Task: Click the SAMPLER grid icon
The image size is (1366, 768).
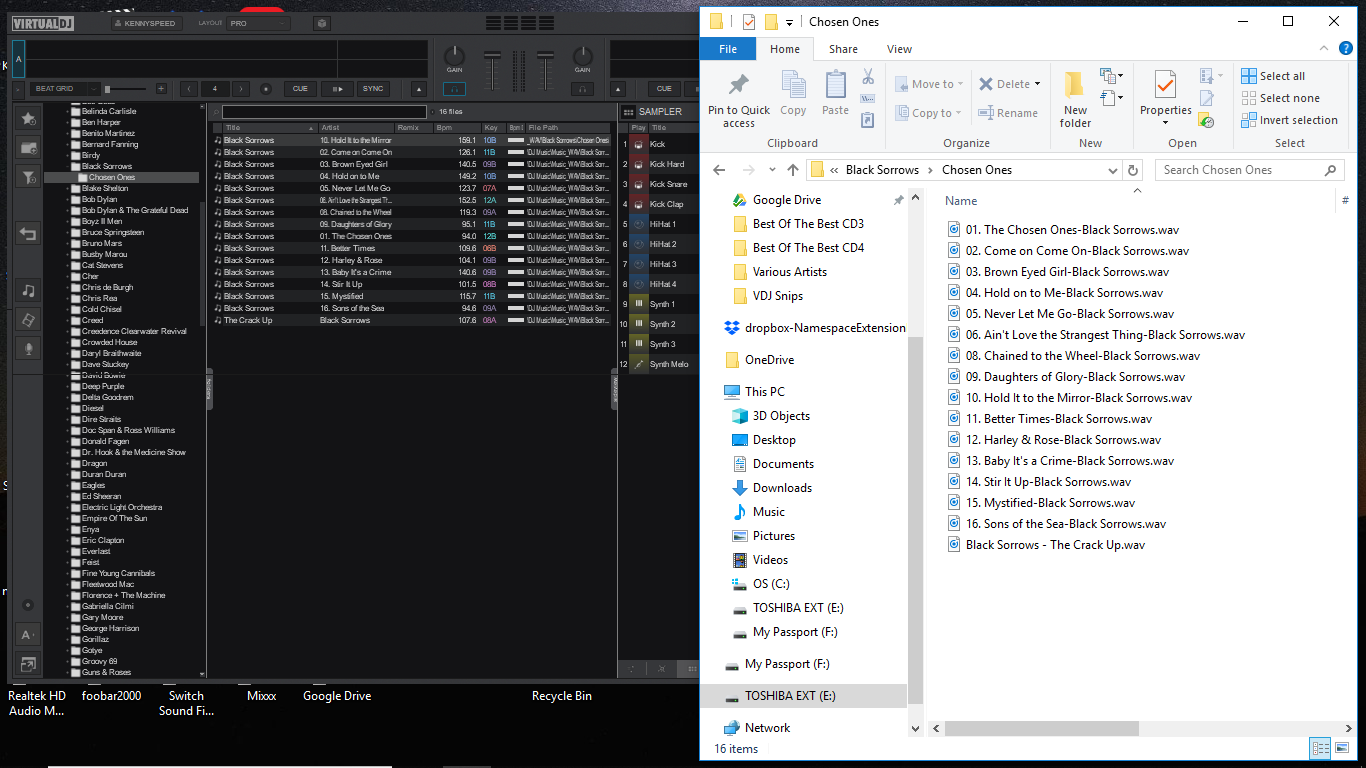Action: point(630,112)
